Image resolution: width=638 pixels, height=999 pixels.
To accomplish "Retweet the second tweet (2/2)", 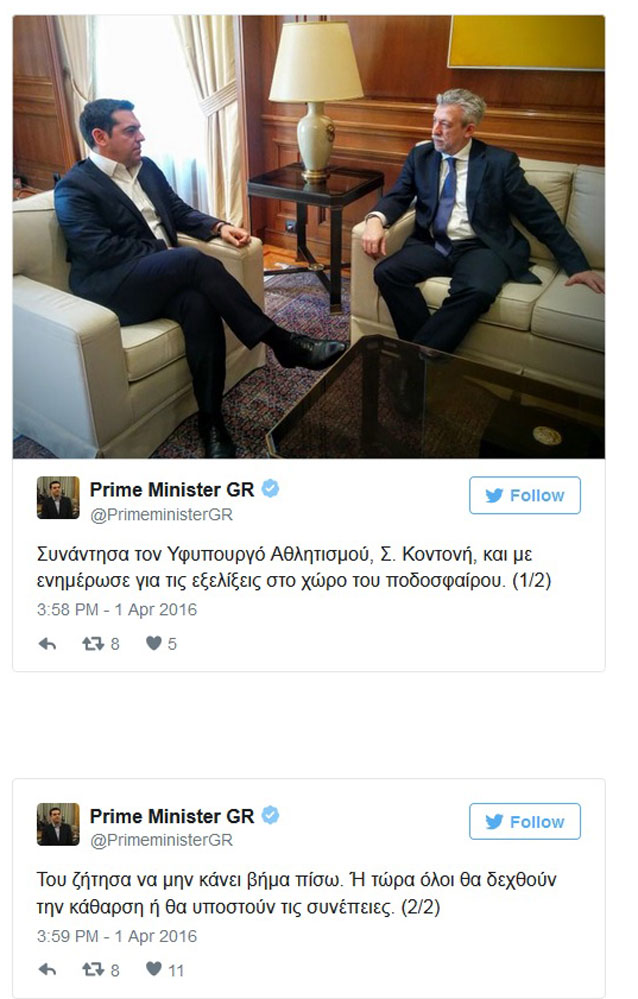I will pyautogui.click(x=93, y=970).
